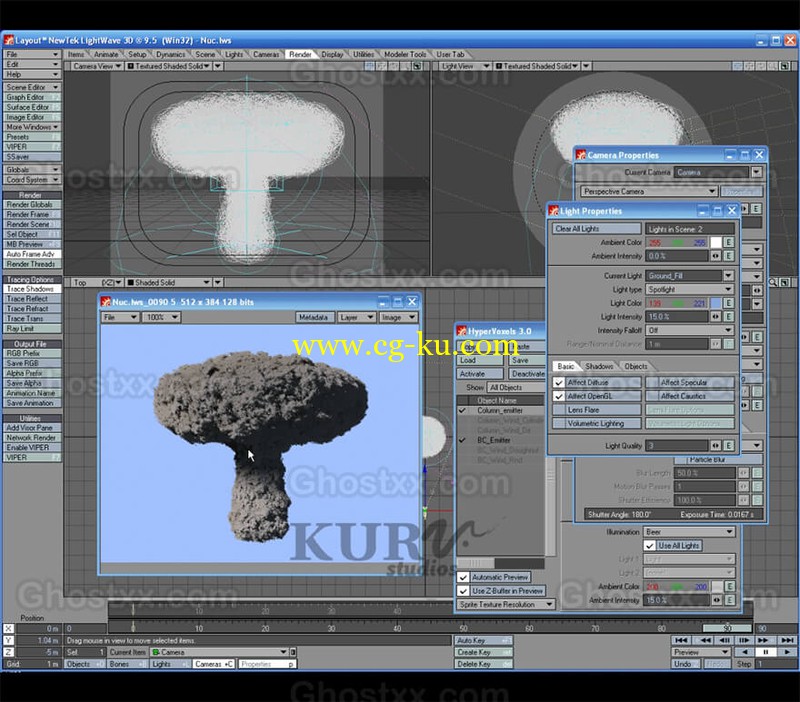Open Light View viewport selector
800x702 pixels.
(463, 66)
